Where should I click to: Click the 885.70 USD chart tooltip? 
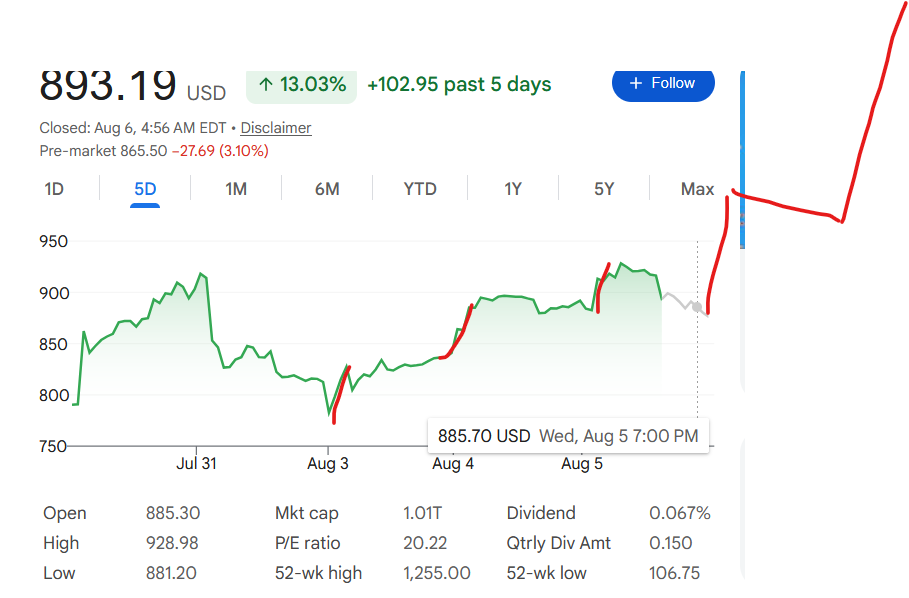[568, 436]
